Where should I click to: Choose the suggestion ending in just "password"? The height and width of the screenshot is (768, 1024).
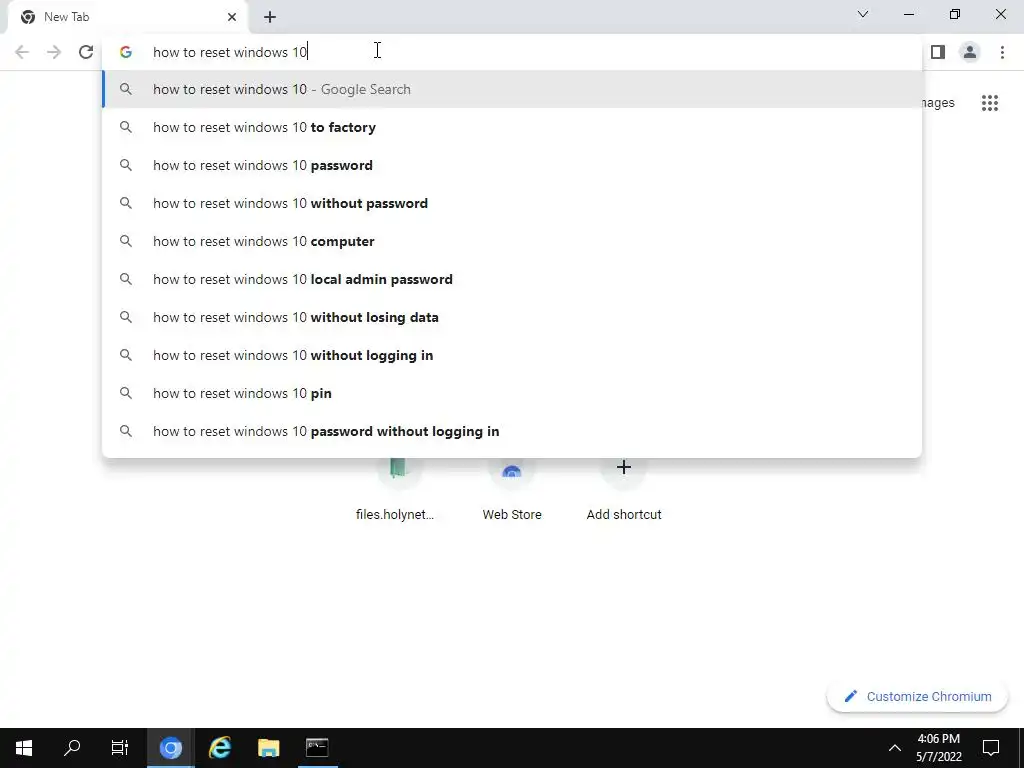pyautogui.click(x=513, y=165)
